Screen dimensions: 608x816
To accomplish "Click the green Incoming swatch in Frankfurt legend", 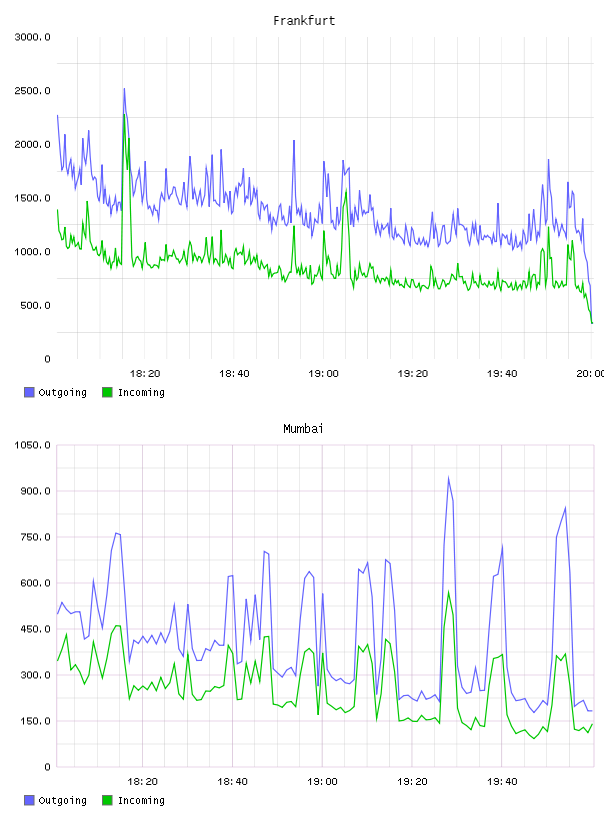I will point(107,392).
